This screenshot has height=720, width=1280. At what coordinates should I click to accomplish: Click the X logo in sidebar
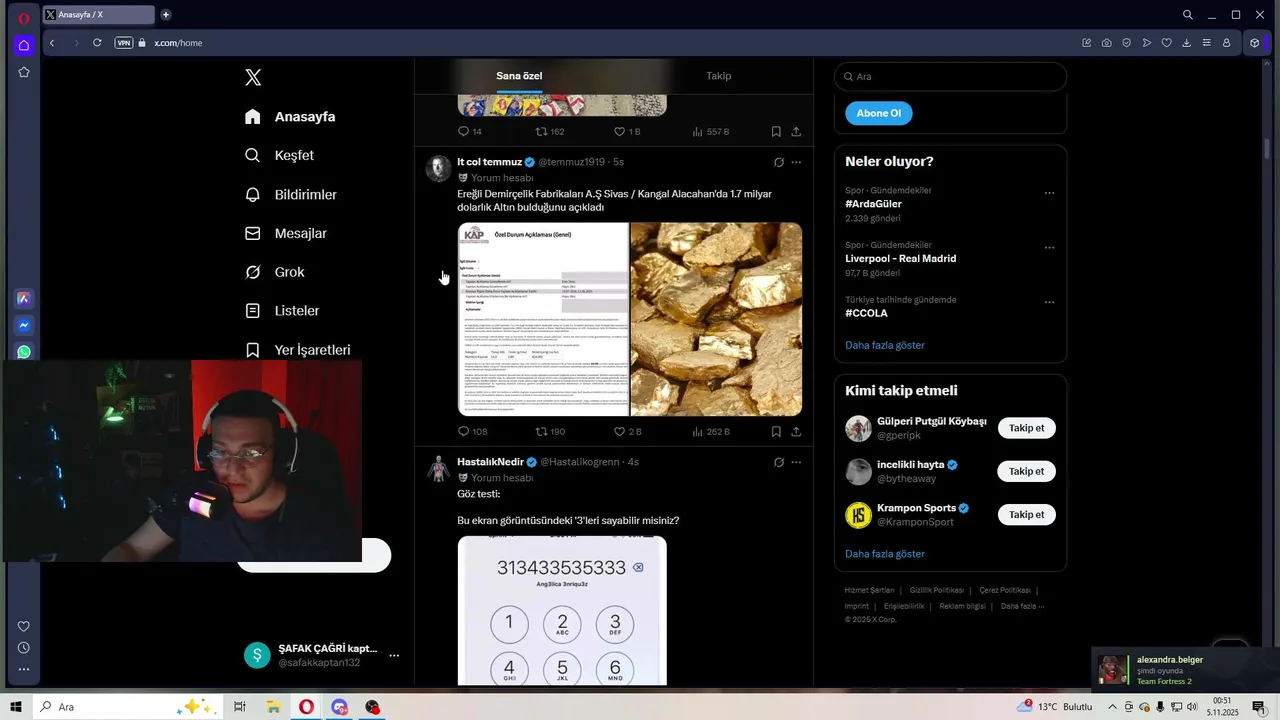(x=253, y=77)
